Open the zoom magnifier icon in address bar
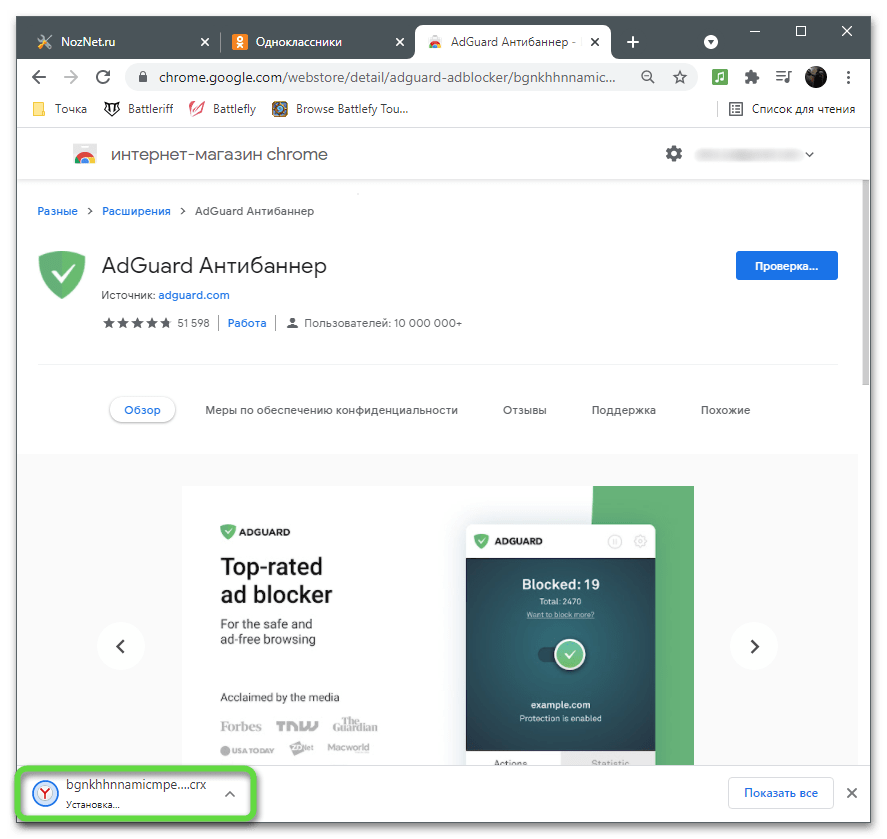Image resolution: width=887 pixels, height=839 pixels. click(x=648, y=77)
